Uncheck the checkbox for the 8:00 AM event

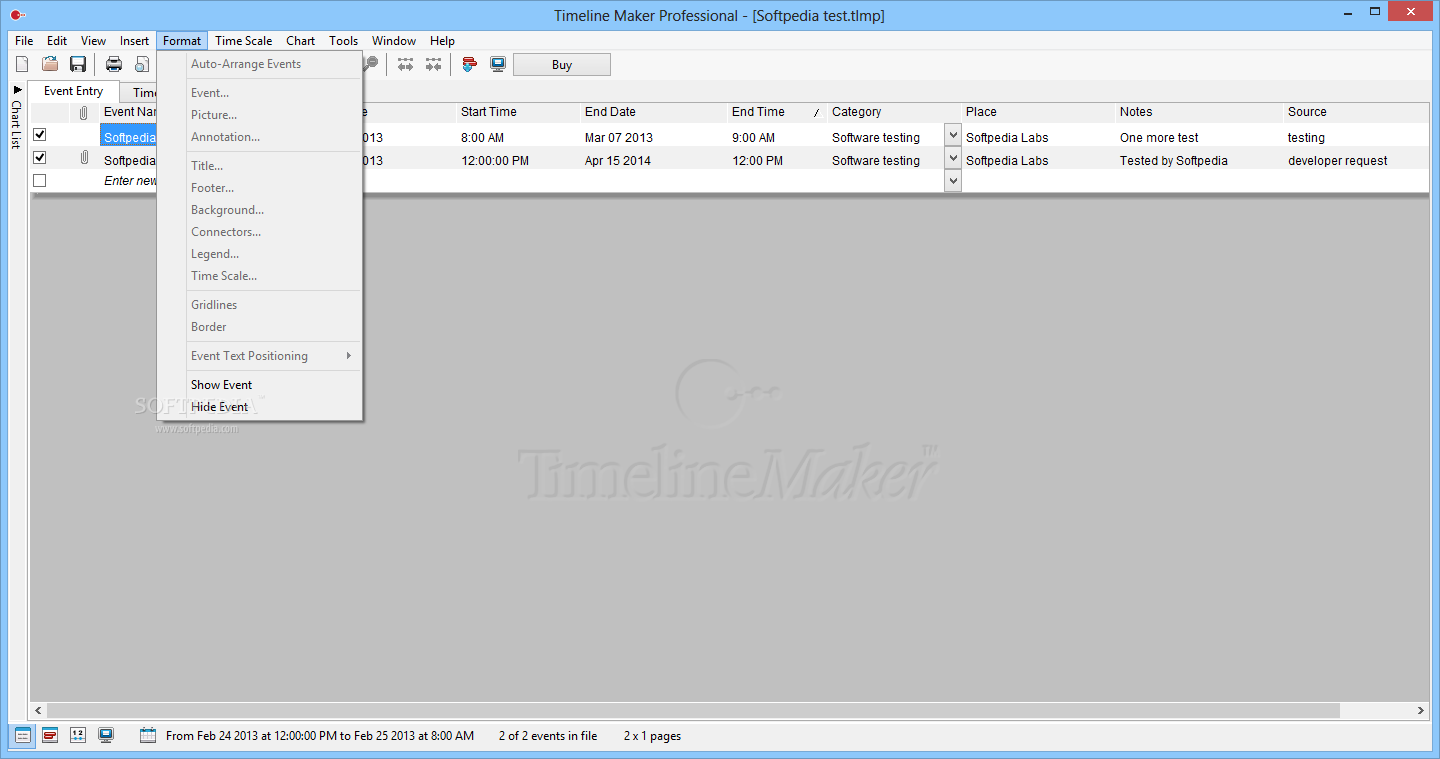pyautogui.click(x=40, y=135)
